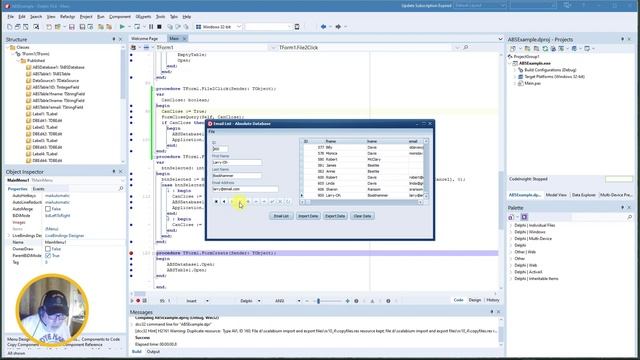Viewport: 640px width, 360px height.
Task: Click the editor zoom slider handle
Action: pyautogui.click(x=318, y=301)
